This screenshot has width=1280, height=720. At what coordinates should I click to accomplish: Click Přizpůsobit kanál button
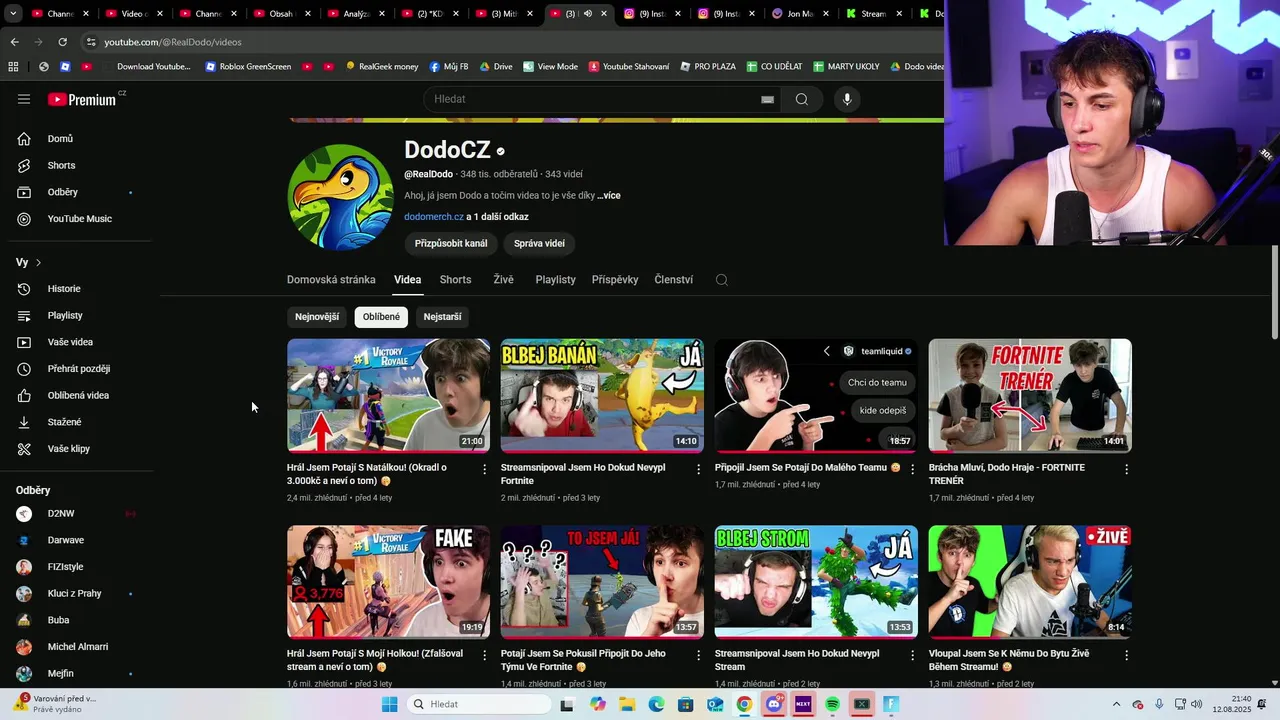click(x=451, y=243)
